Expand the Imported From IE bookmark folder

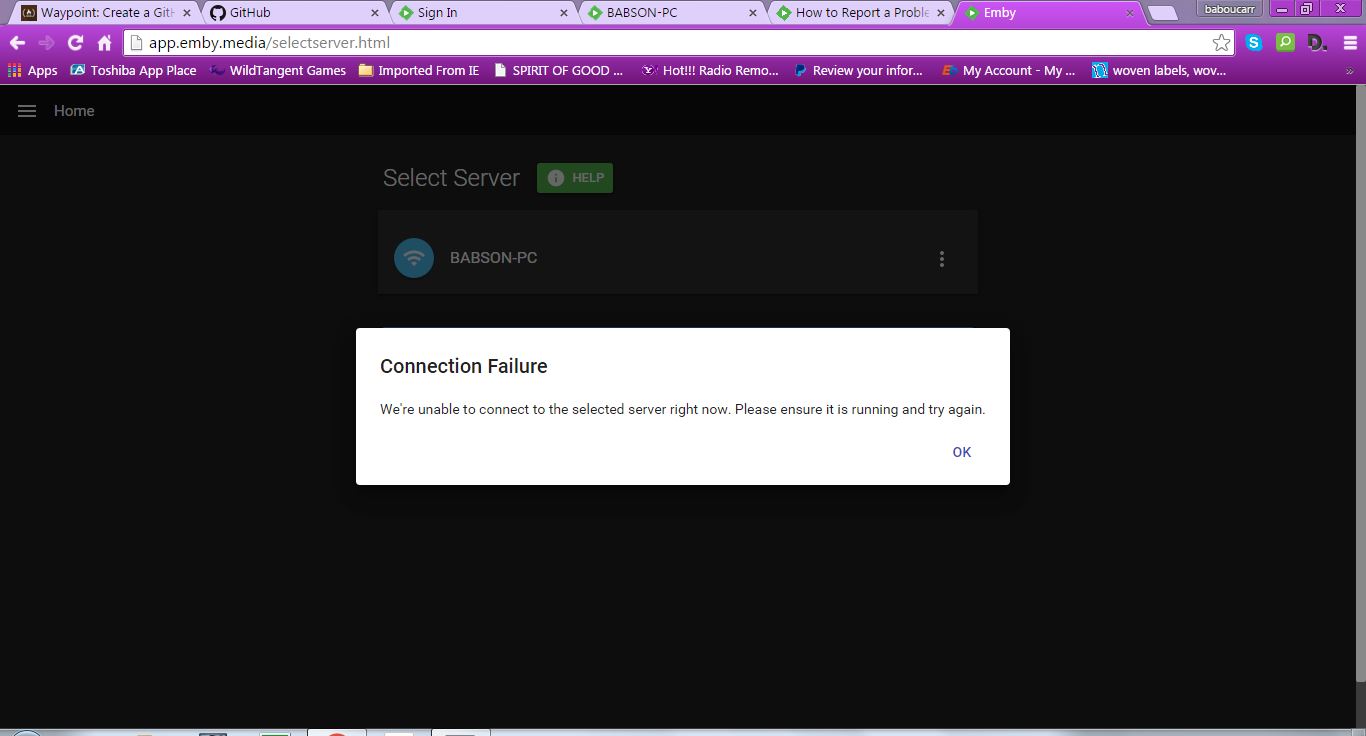tap(419, 71)
